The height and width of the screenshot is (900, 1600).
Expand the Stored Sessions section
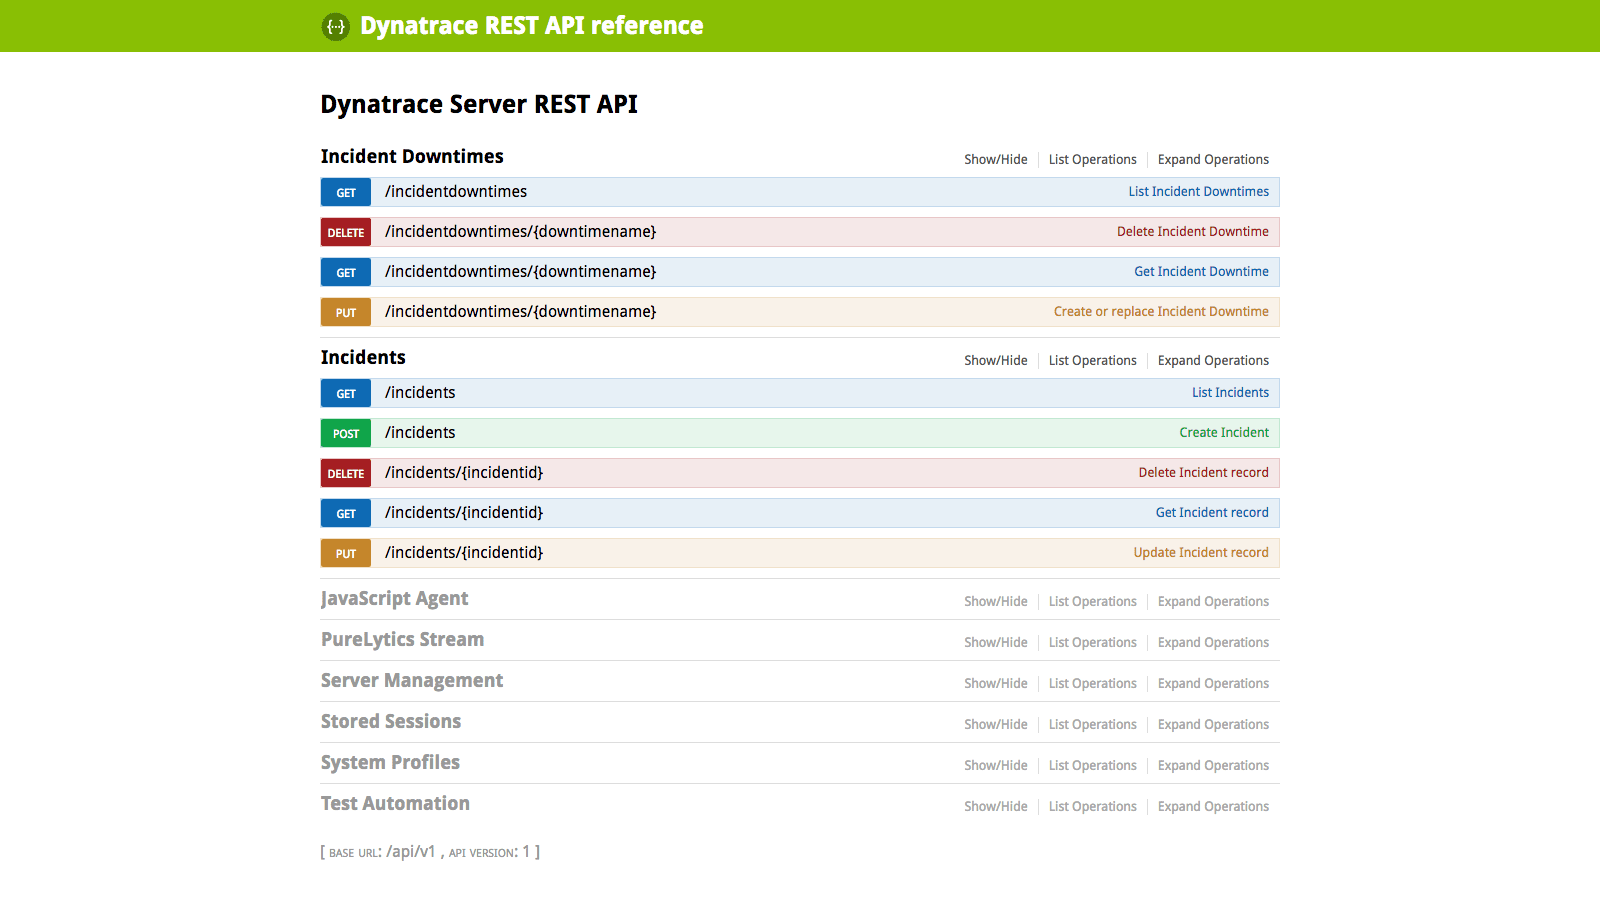391,722
